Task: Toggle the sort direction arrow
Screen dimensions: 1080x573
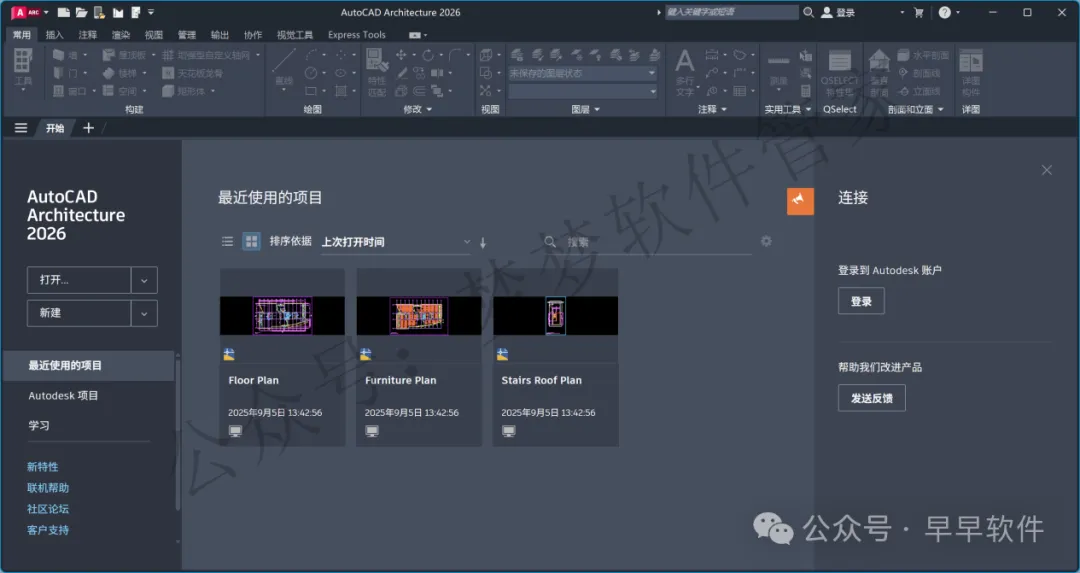Action: click(x=483, y=242)
